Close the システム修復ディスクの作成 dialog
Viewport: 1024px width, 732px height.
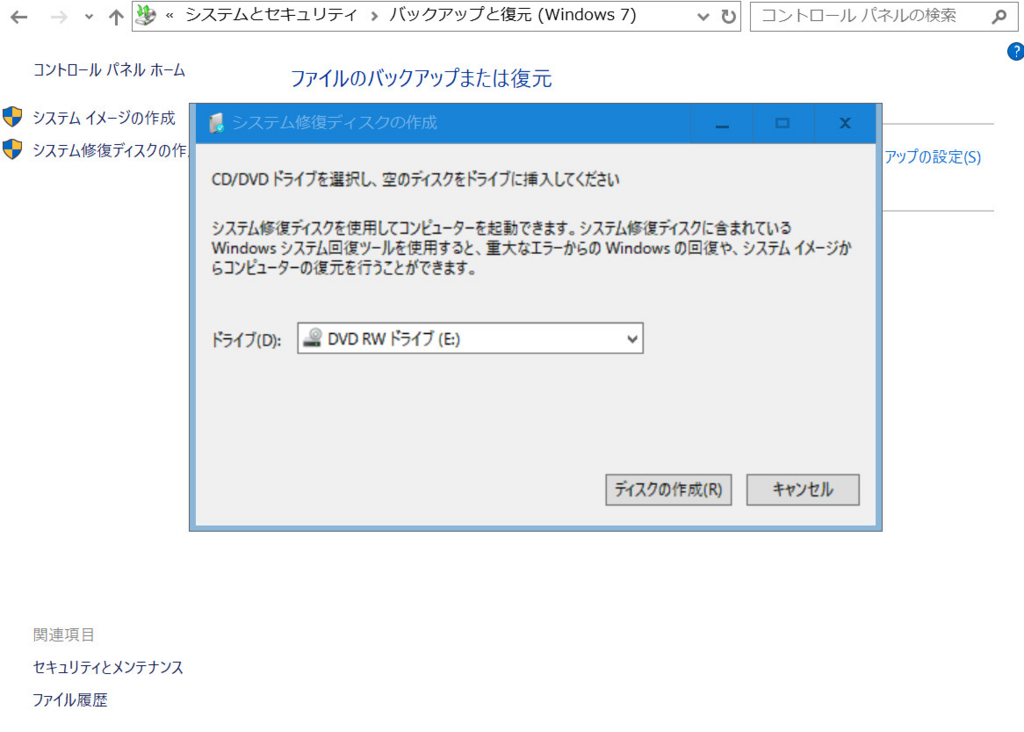coord(845,123)
